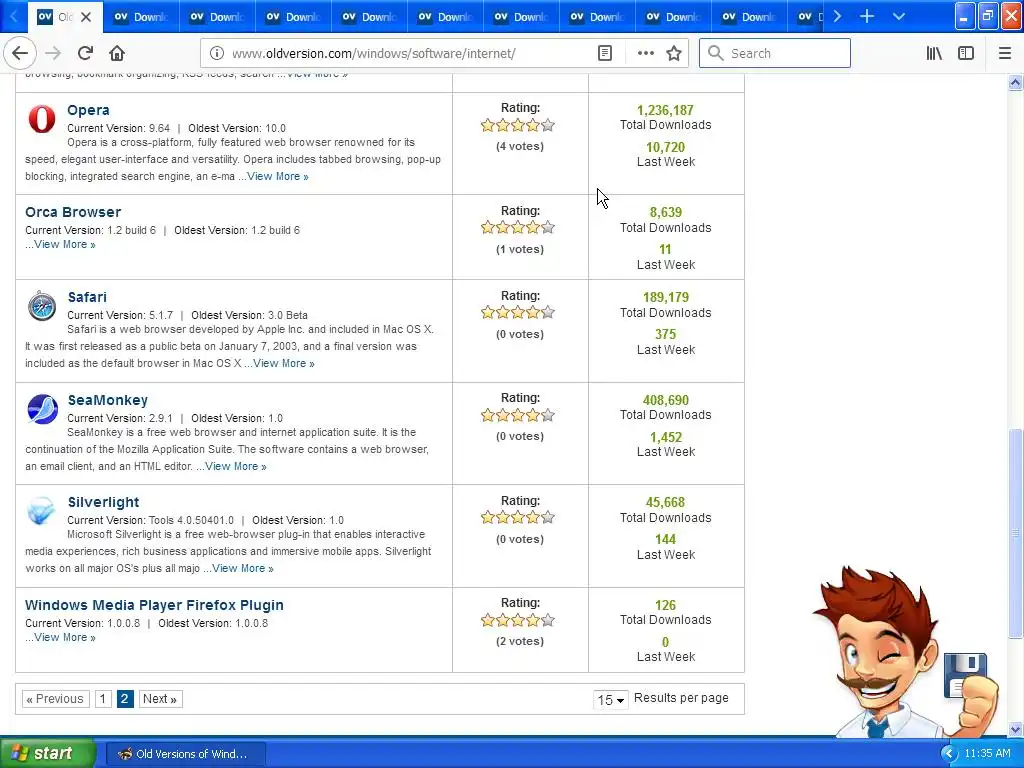
Task: Switch to the third browser tab
Action: pyautogui.click(x=217, y=17)
